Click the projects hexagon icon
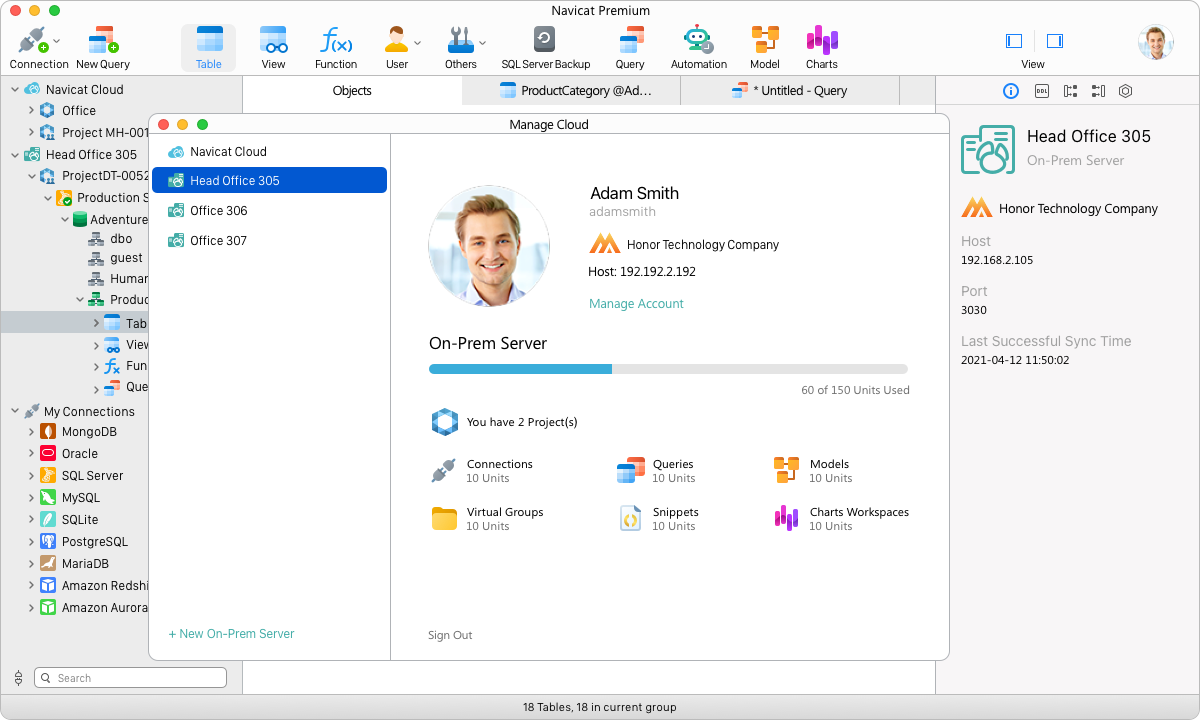Screen dimensions: 1200x720 pos(445,422)
